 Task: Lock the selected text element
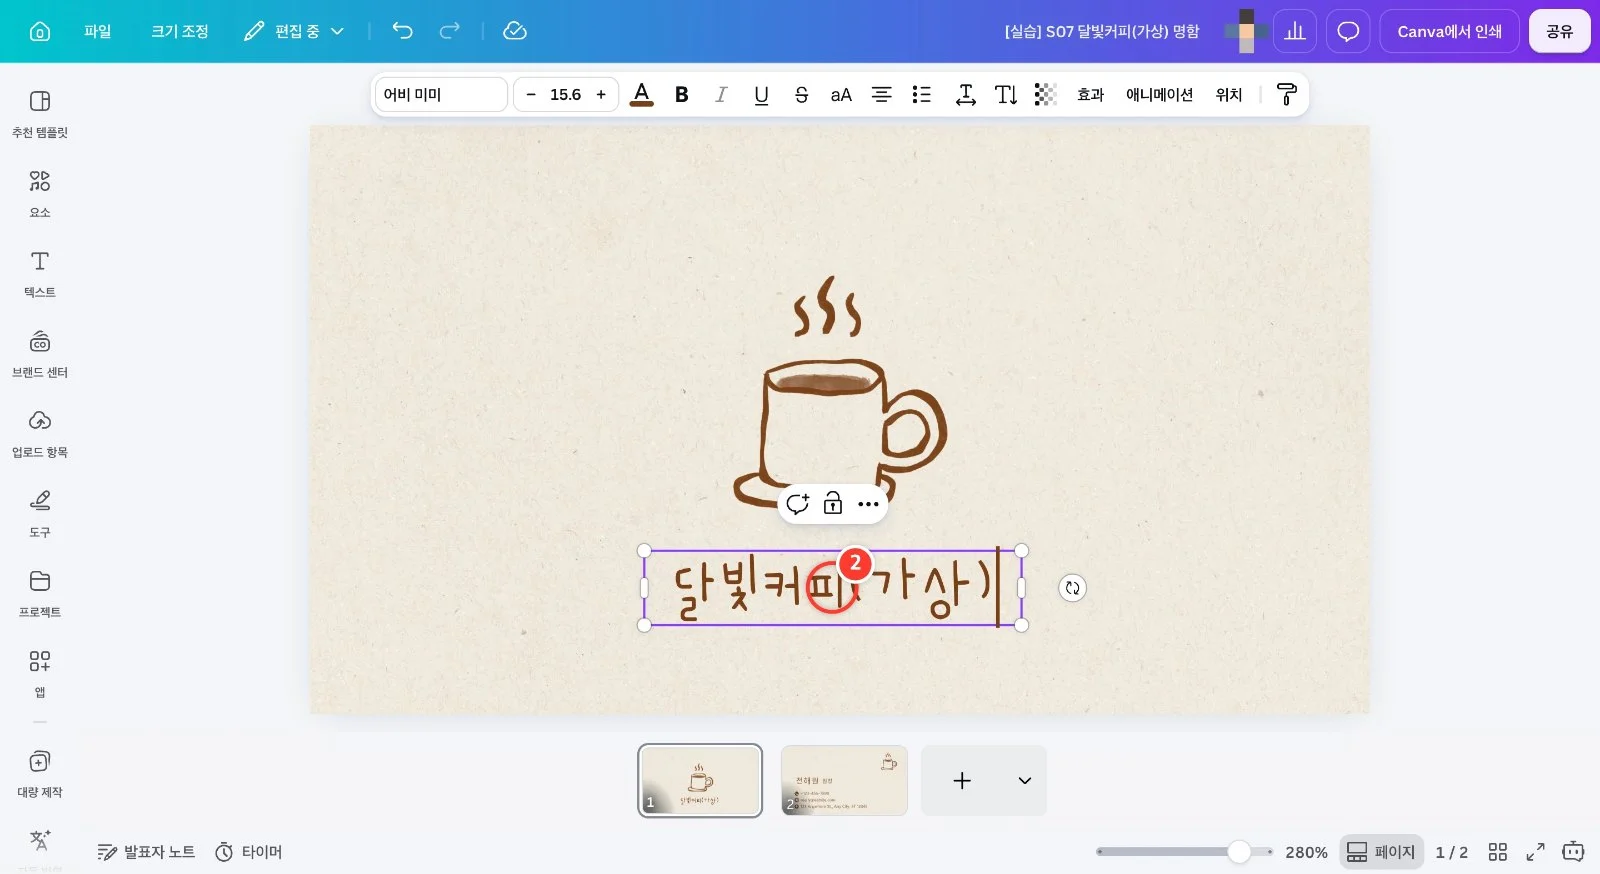coord(833,503)
